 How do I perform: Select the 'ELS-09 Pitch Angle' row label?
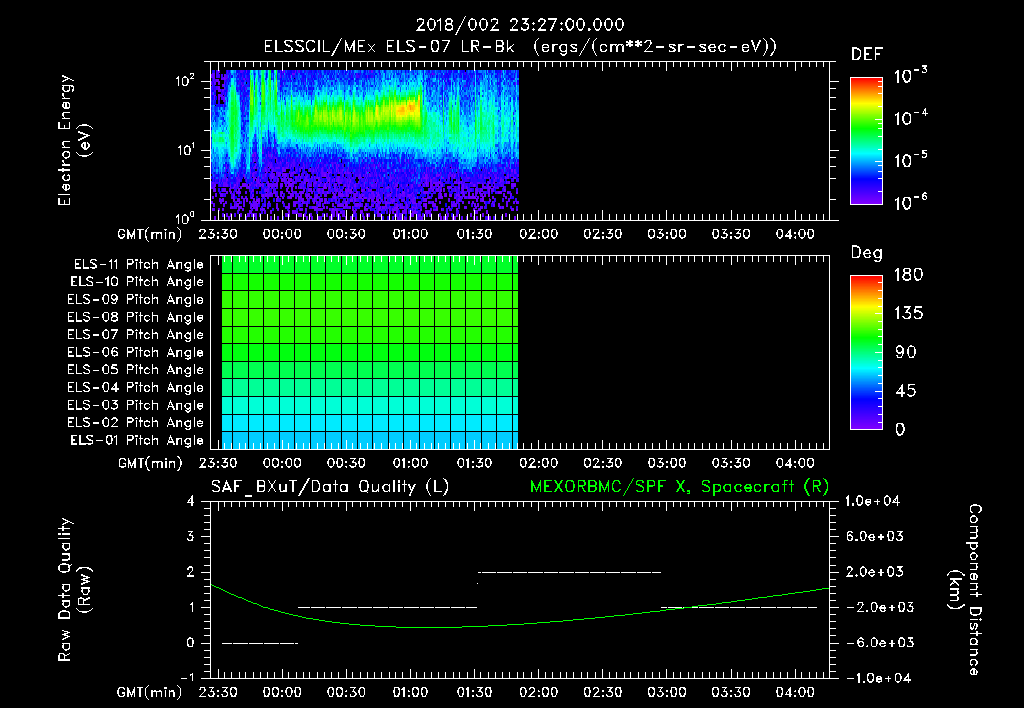coord(136,300)
